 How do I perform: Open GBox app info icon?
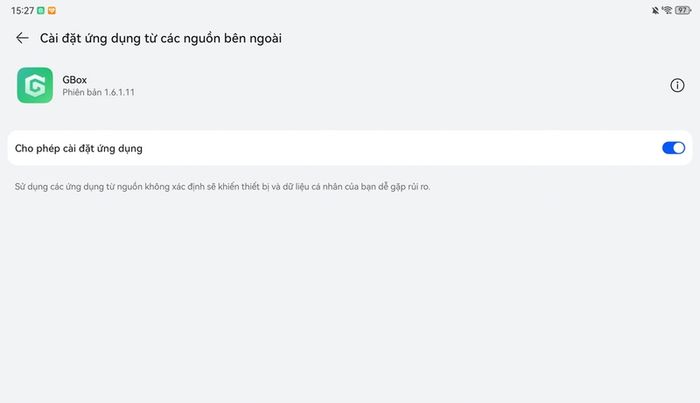point(677,85)
